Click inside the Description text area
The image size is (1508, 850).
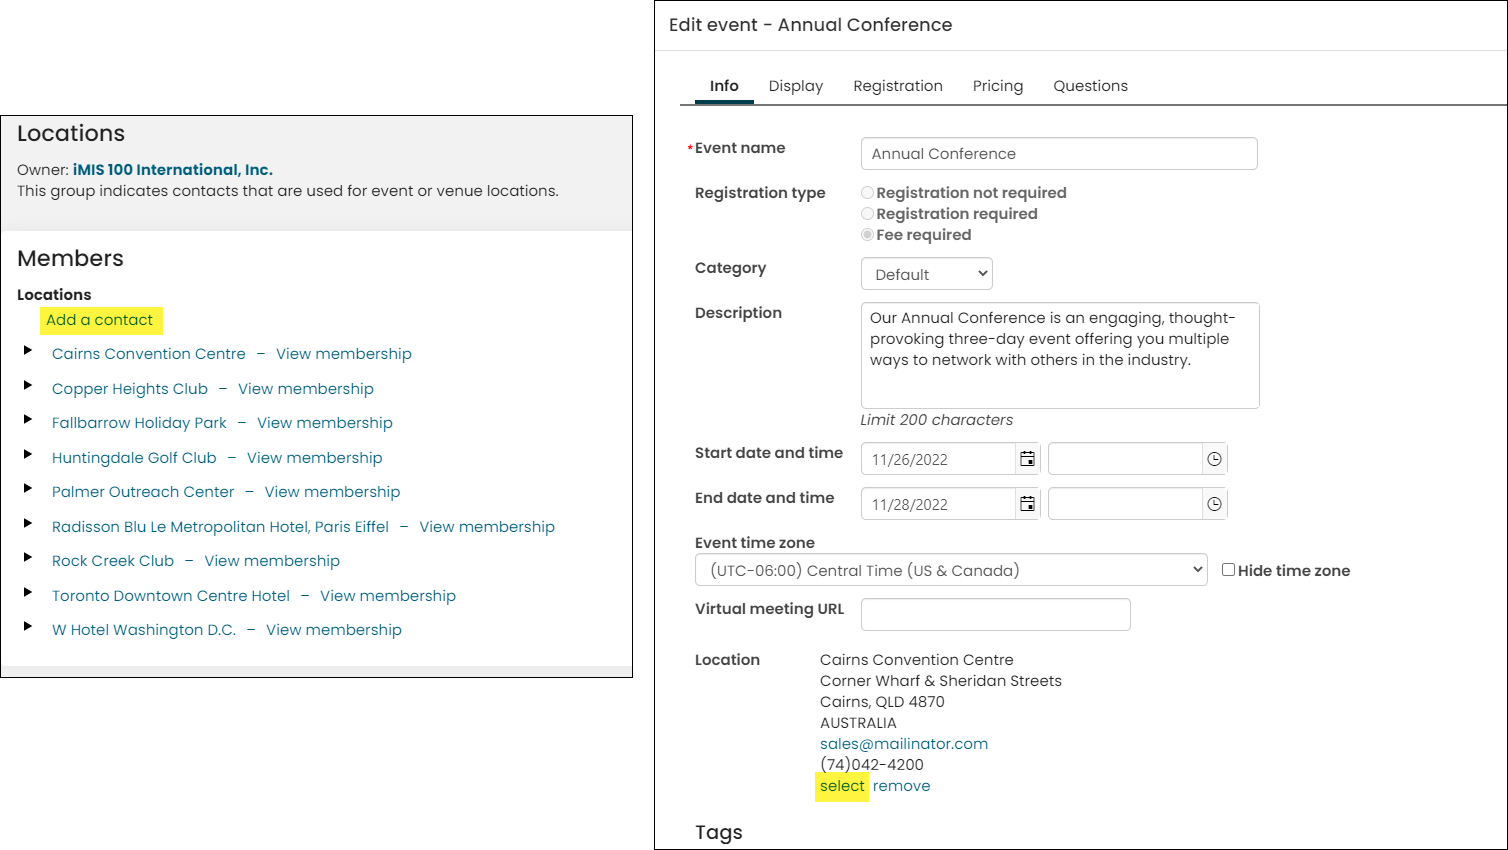pos(1060,356)
